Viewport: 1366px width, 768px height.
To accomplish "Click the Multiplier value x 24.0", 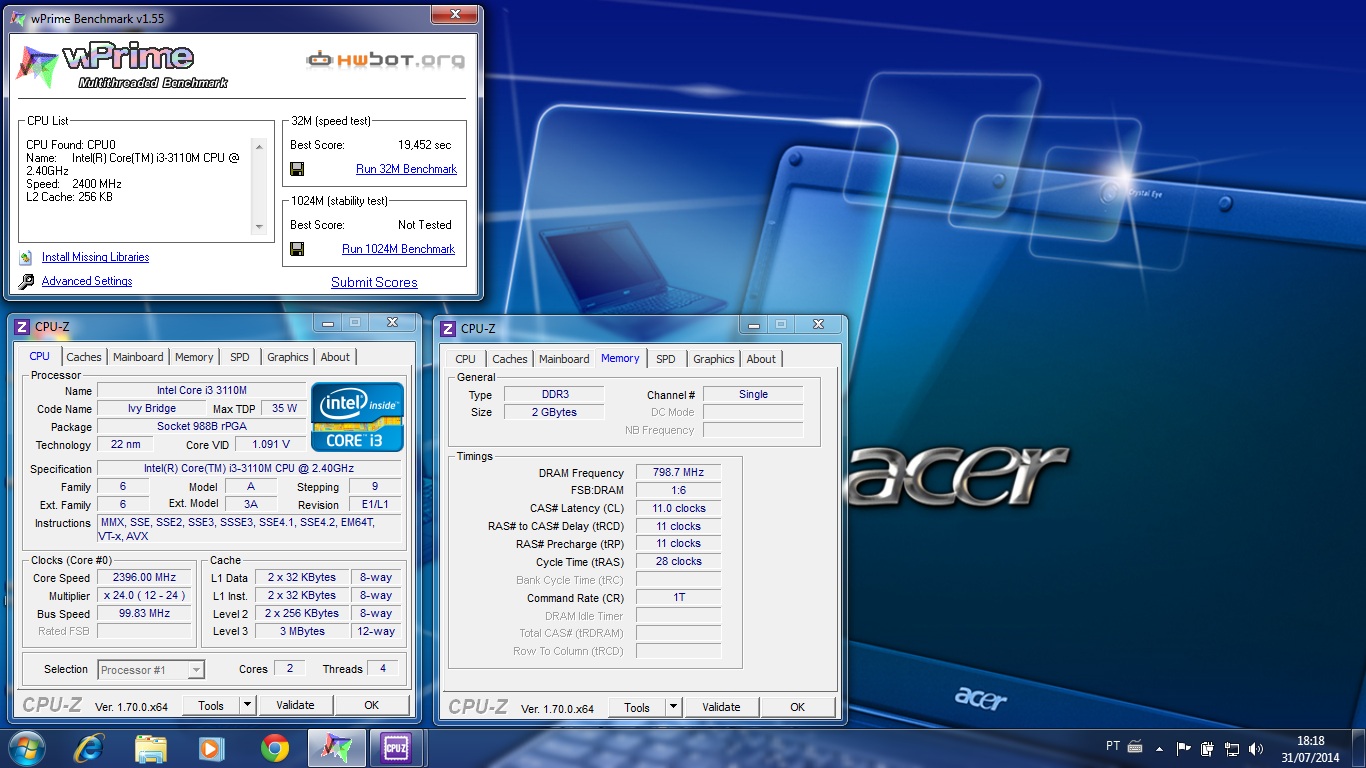I will click(x=146, y=596).
